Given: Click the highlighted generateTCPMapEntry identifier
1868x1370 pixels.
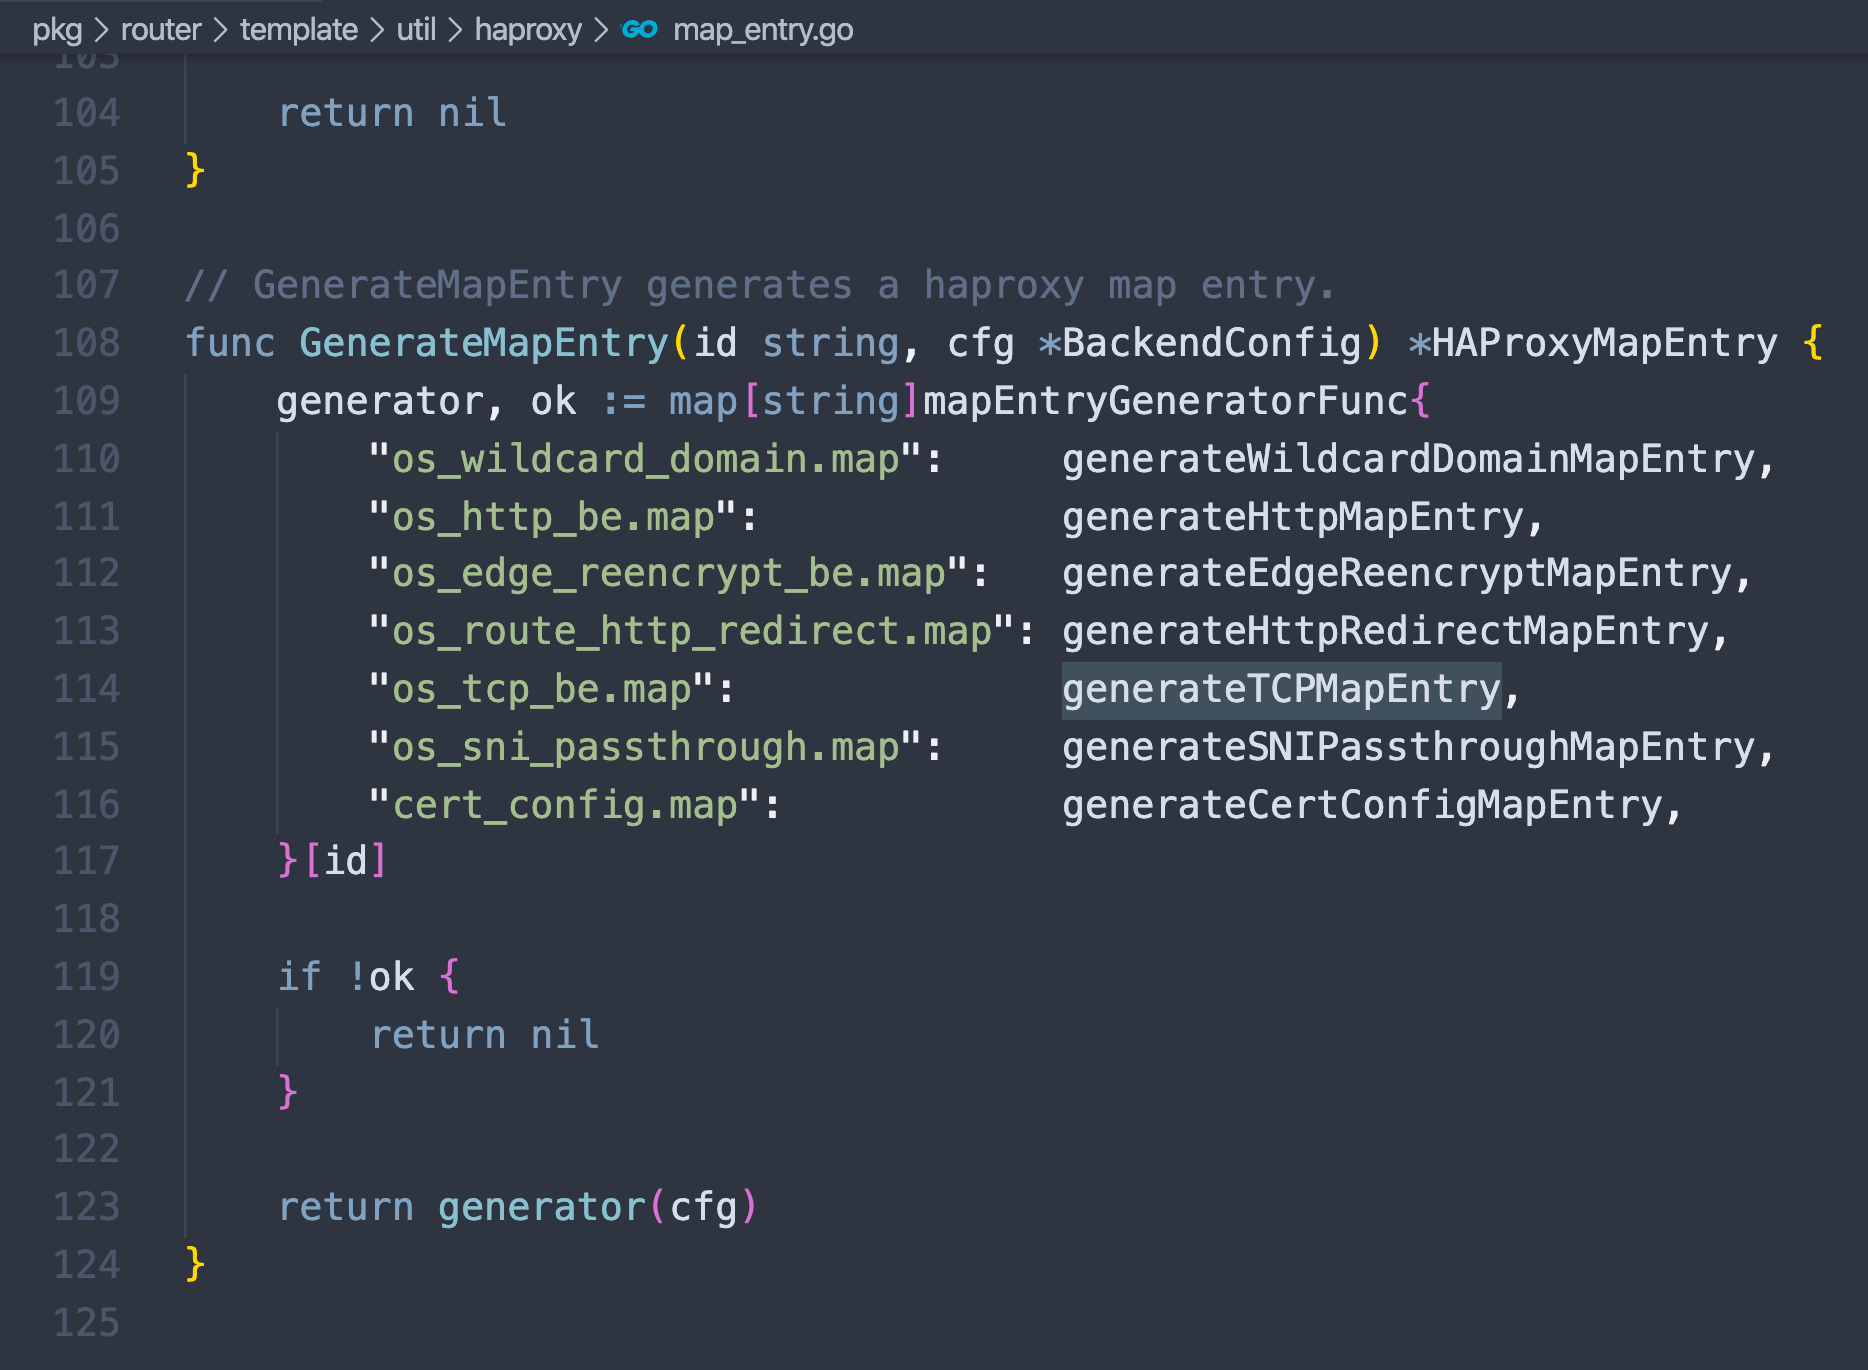Looking at the screenshot, I should (1281, 689).
